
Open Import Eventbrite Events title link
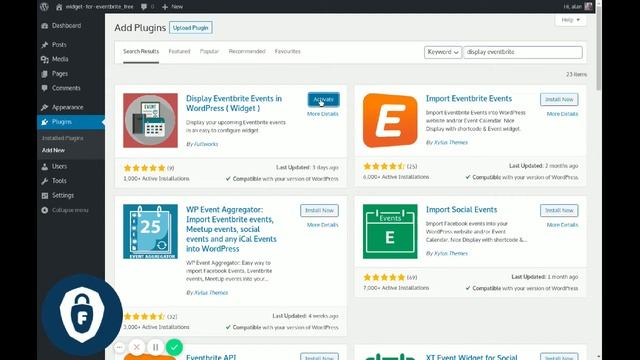(469, 98)
